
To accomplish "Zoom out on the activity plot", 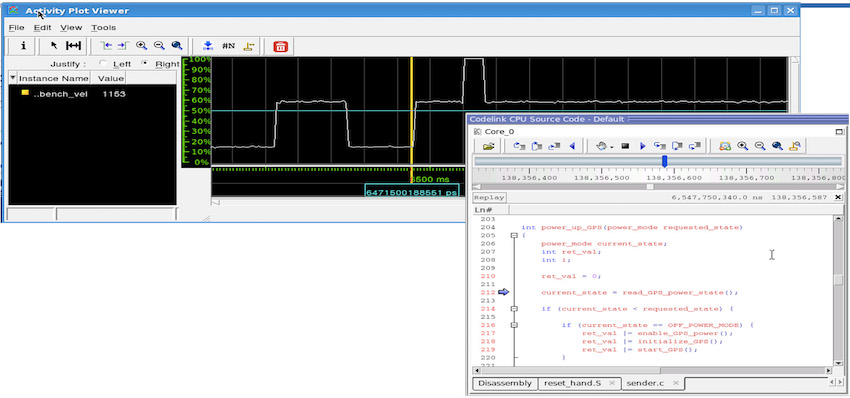I will 159,46.
